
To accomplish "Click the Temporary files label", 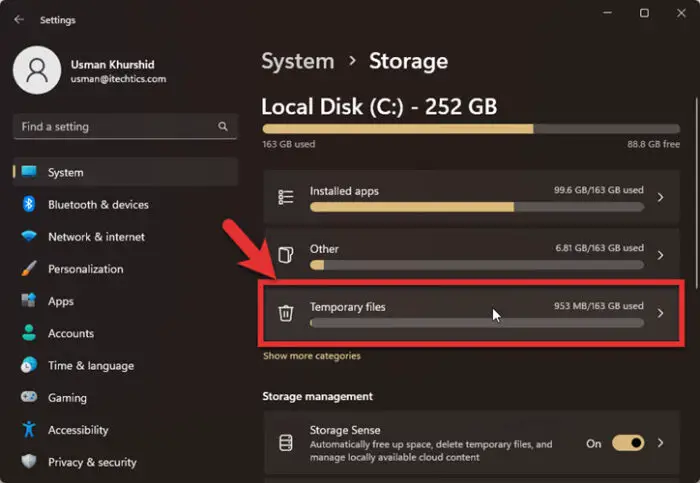I will tap(347, 307).
